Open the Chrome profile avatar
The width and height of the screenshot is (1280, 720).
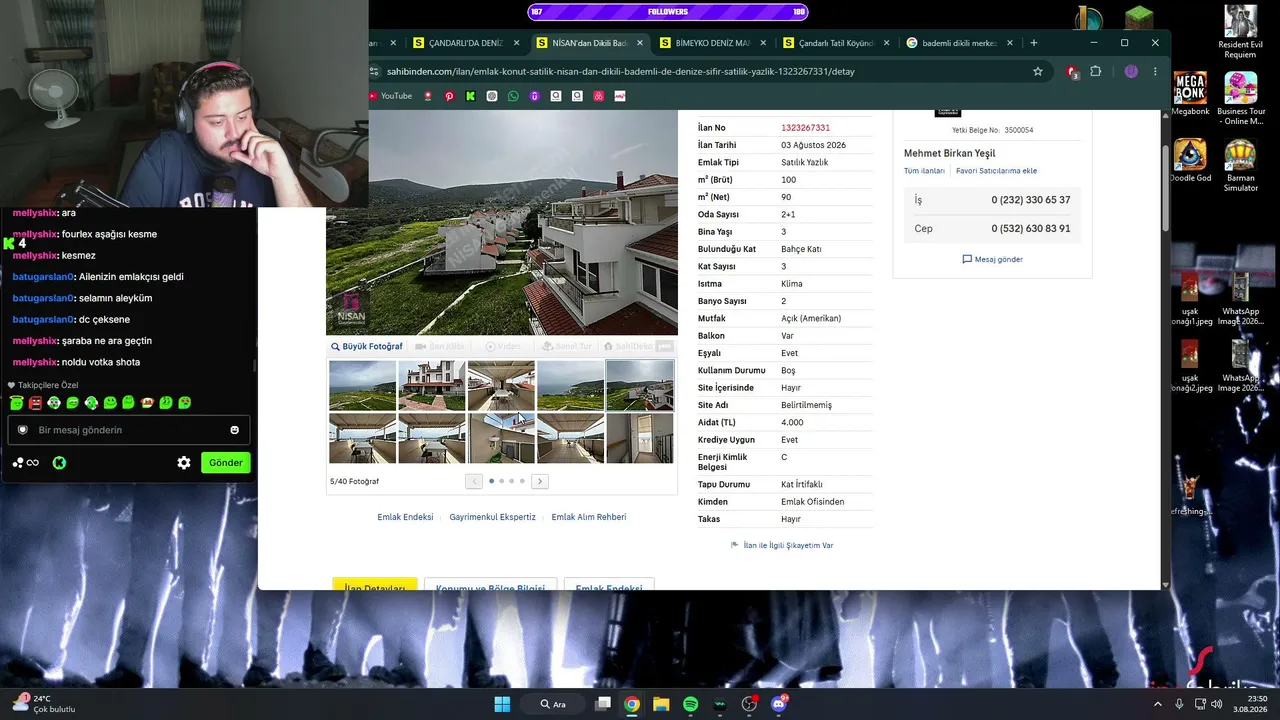tap(1131, 72)
